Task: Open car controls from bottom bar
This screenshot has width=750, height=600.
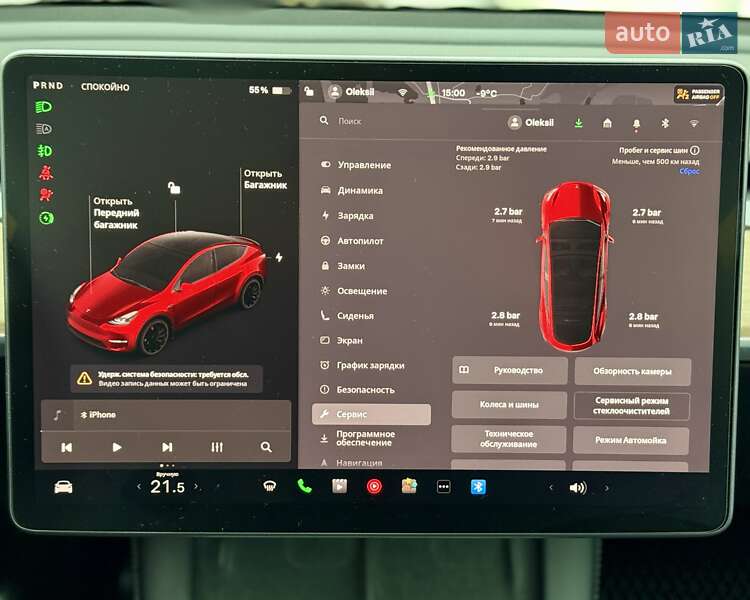Action: (x=63, y=488)
